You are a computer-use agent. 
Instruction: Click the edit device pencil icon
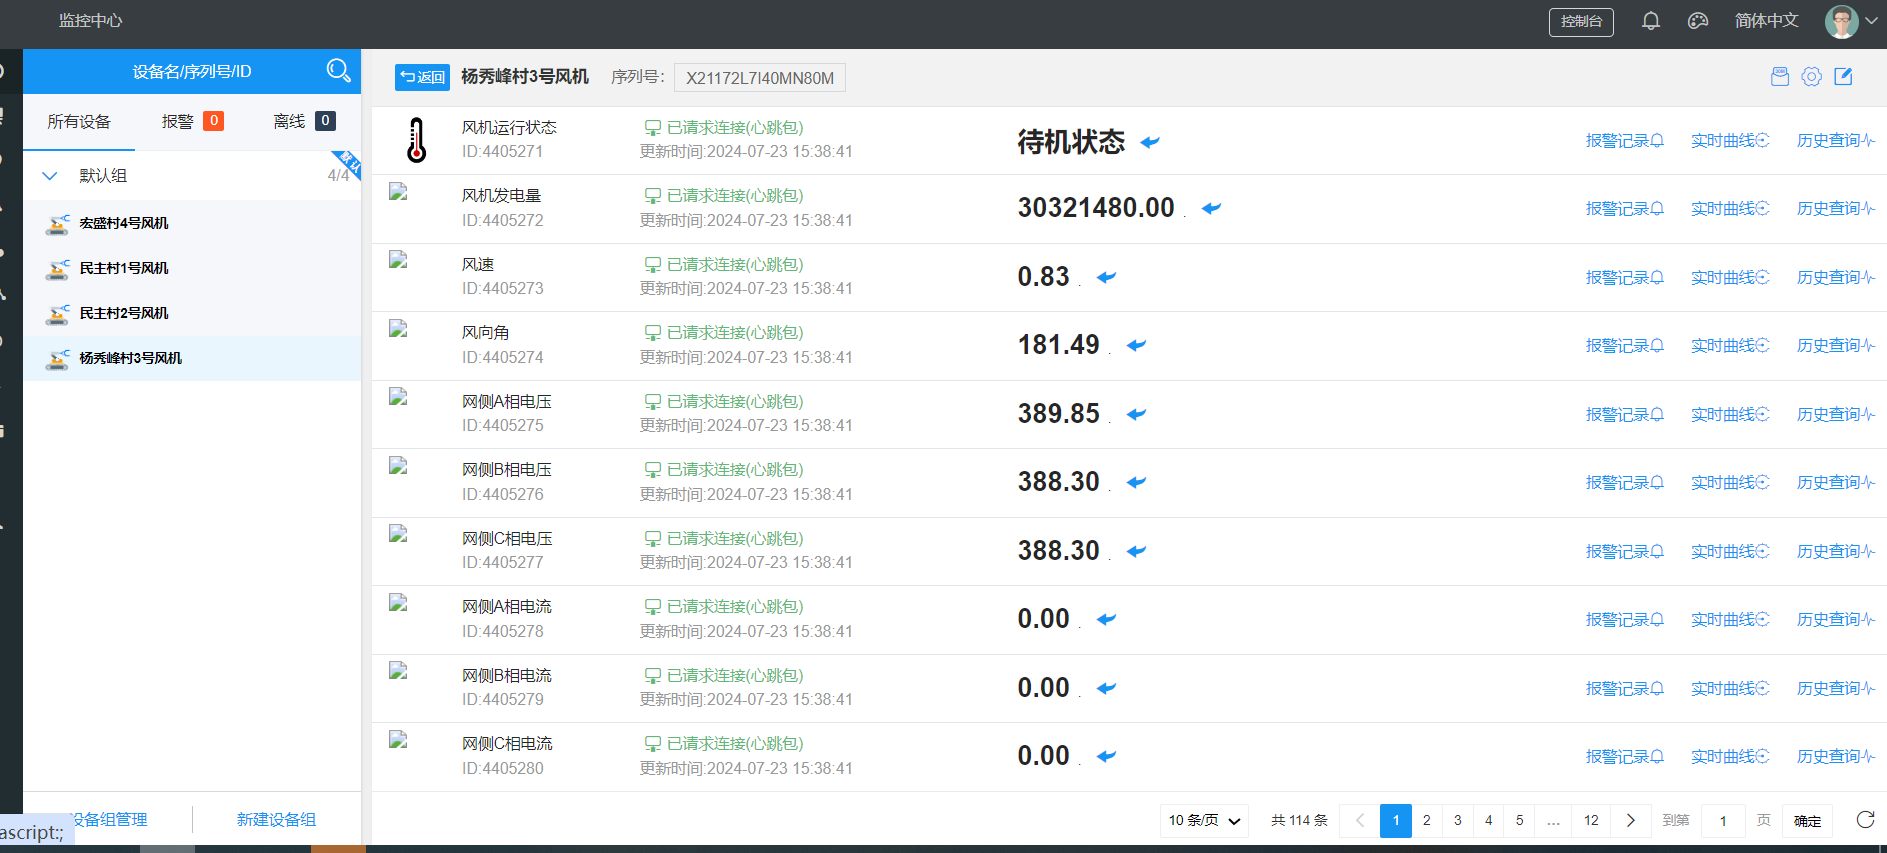click(1843, 77)
